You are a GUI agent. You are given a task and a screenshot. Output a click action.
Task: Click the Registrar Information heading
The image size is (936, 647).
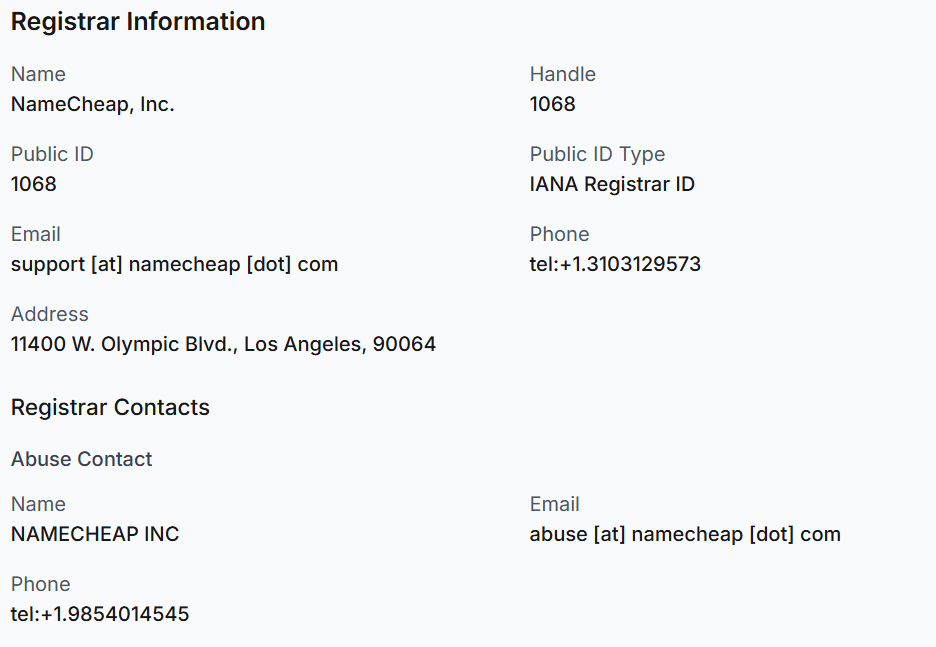[x=138, y=22]
